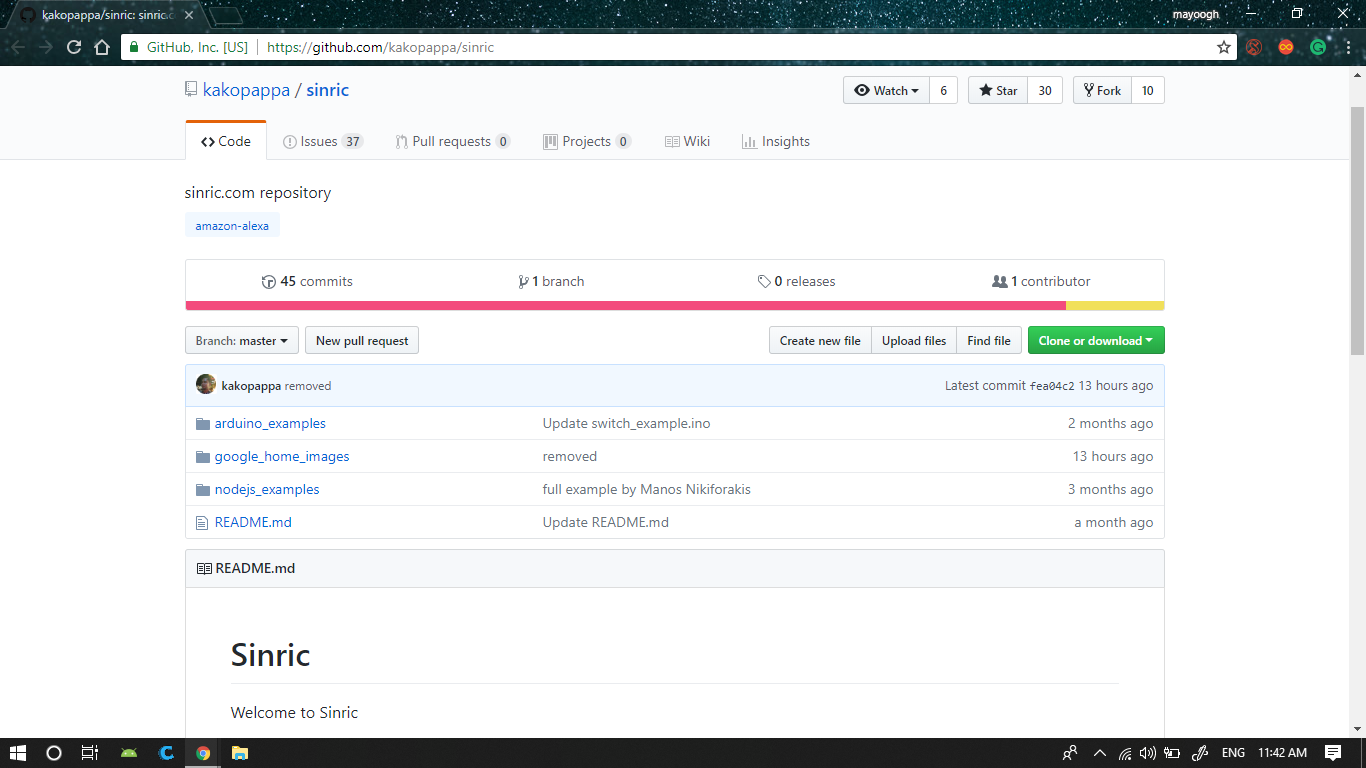
Task: Click New pull request button
Action: [362, 341]
